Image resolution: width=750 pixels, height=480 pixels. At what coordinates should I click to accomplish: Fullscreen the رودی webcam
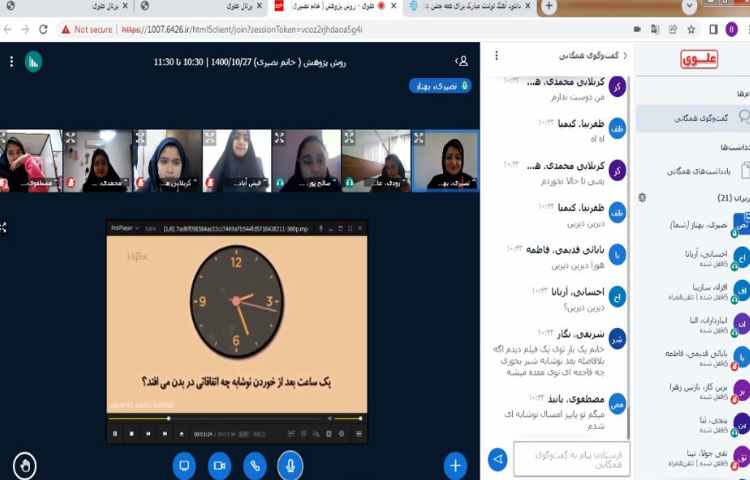[349, 138]
